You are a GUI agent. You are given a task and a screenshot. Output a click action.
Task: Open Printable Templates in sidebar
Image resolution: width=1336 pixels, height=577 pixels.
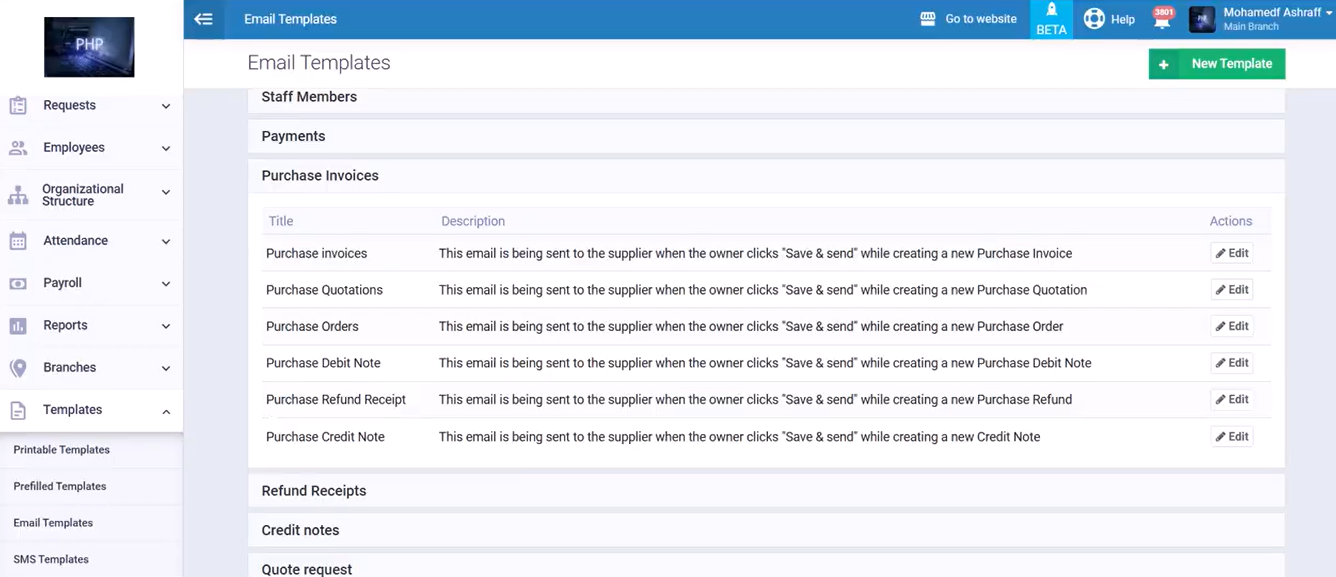(62, 450)
